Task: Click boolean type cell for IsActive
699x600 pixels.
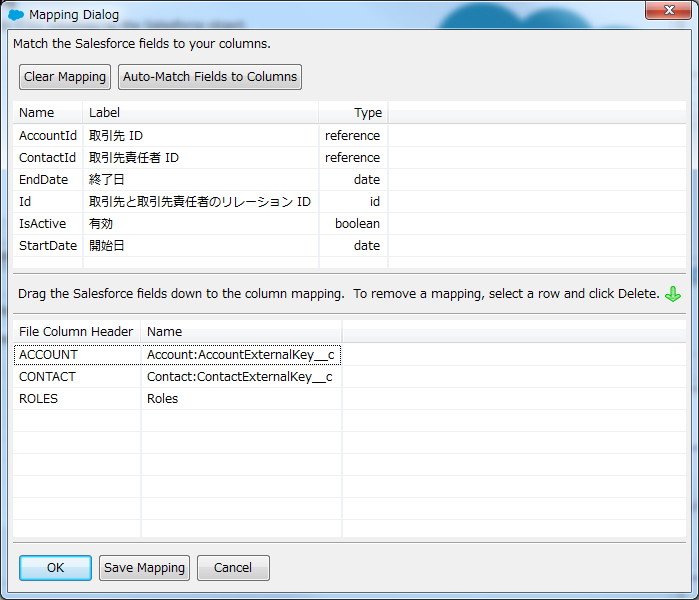Action: point(354,223)
